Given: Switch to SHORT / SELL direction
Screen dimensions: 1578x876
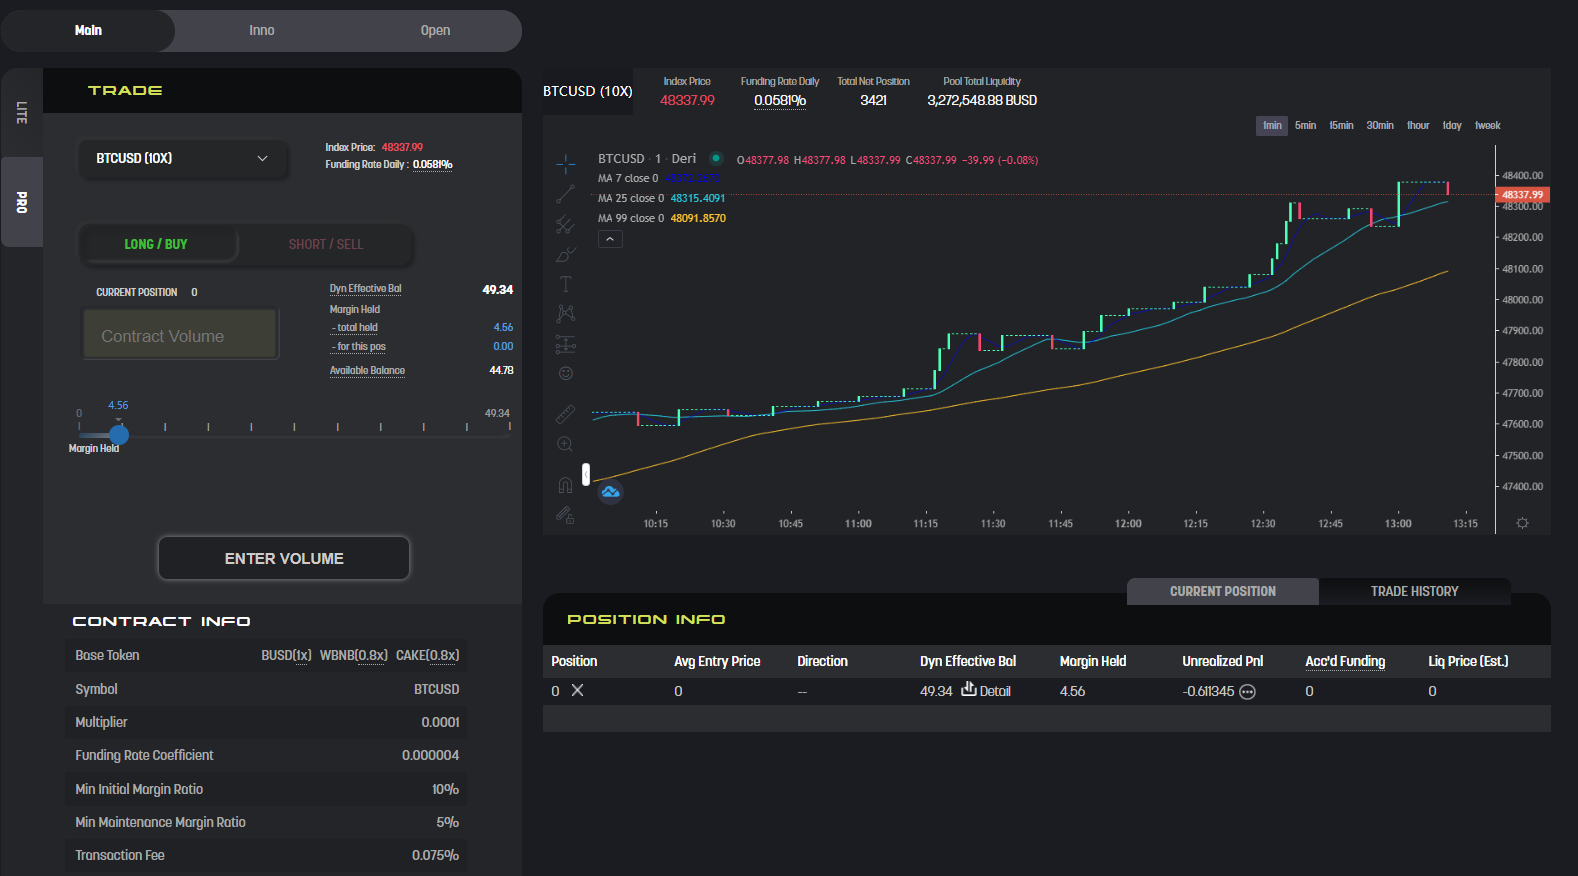Looking at the screenshot, I should tap(326, 244).
